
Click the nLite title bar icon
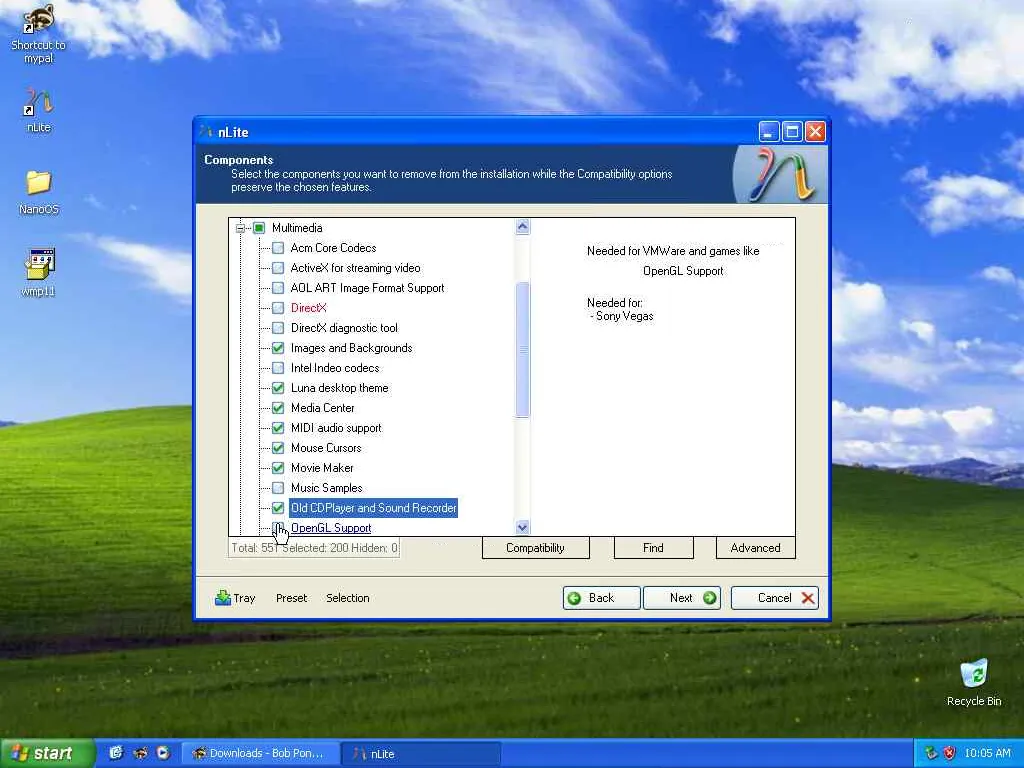point(206,132)
